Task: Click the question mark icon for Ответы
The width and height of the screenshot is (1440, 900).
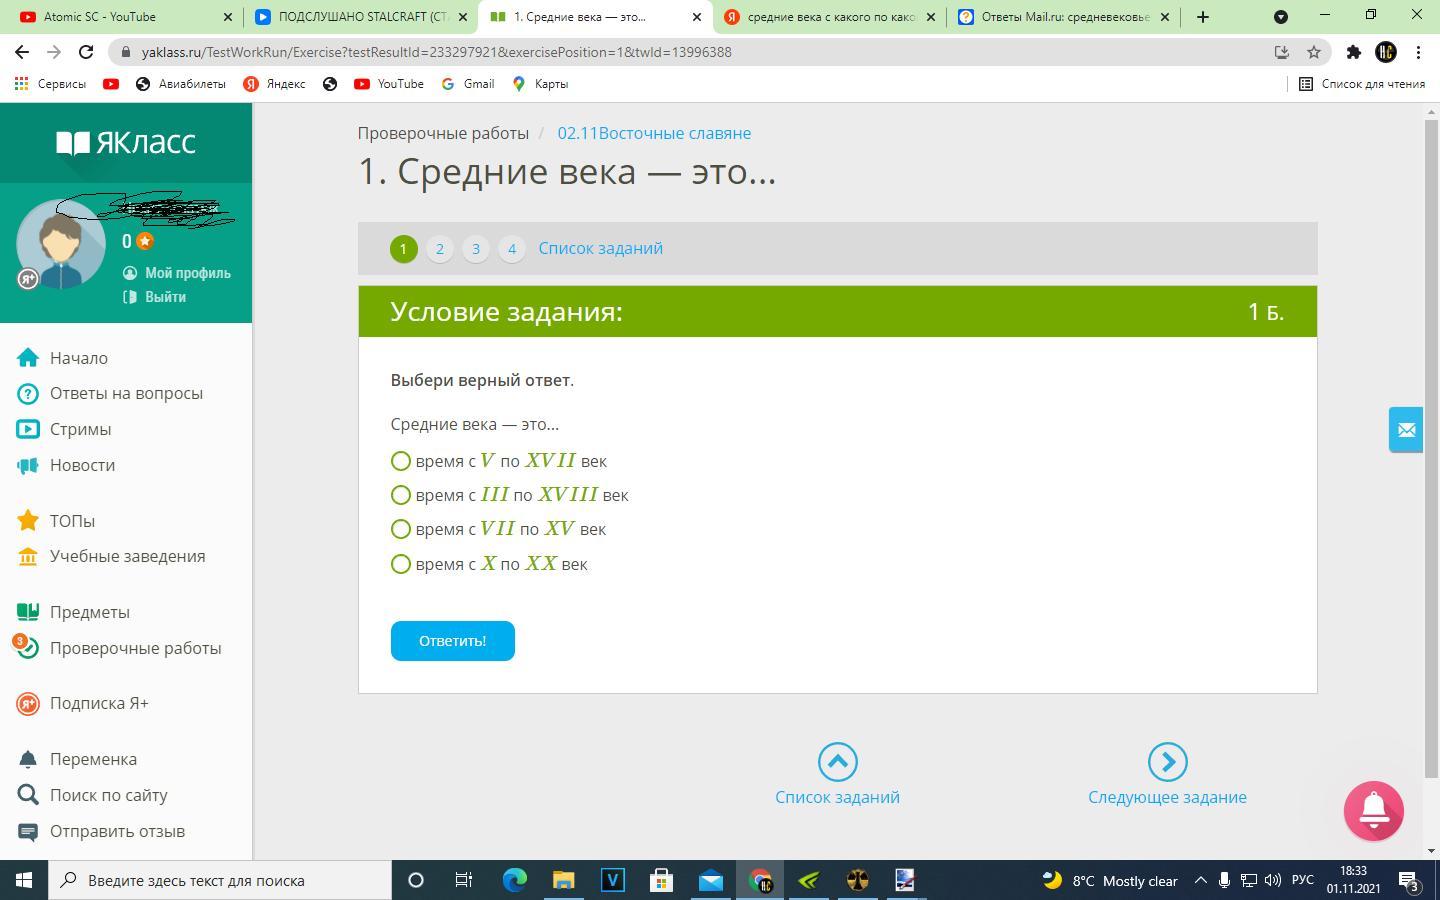Action: [x=28, y=393]
